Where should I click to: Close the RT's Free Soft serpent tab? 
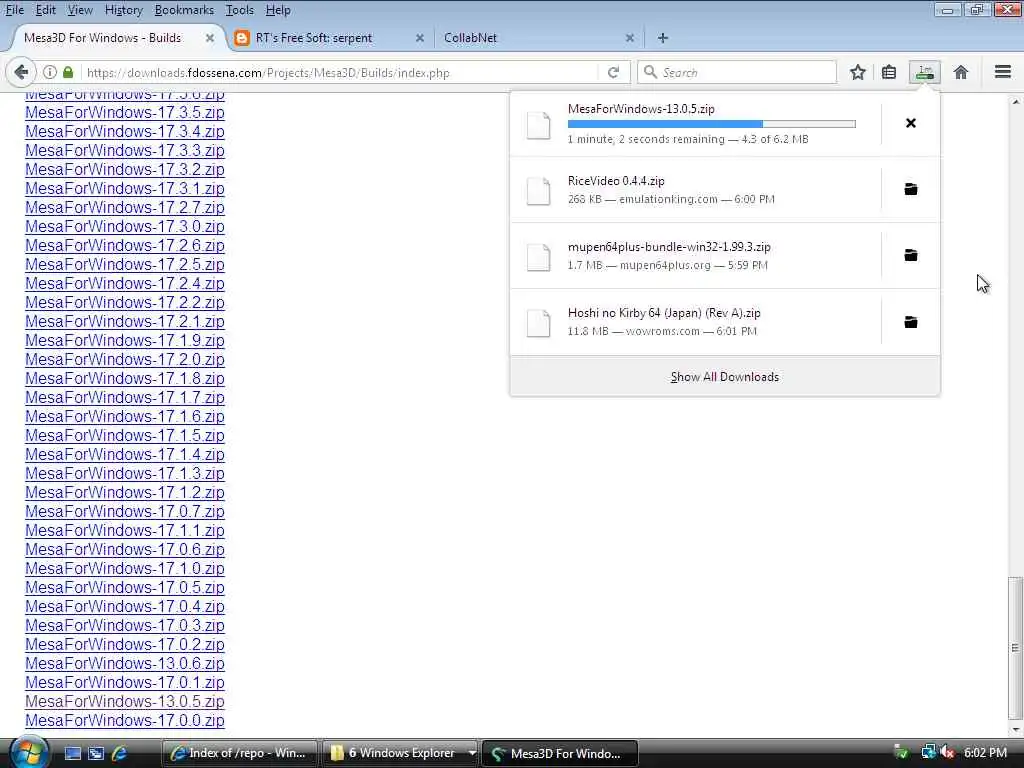coord(420,38)
